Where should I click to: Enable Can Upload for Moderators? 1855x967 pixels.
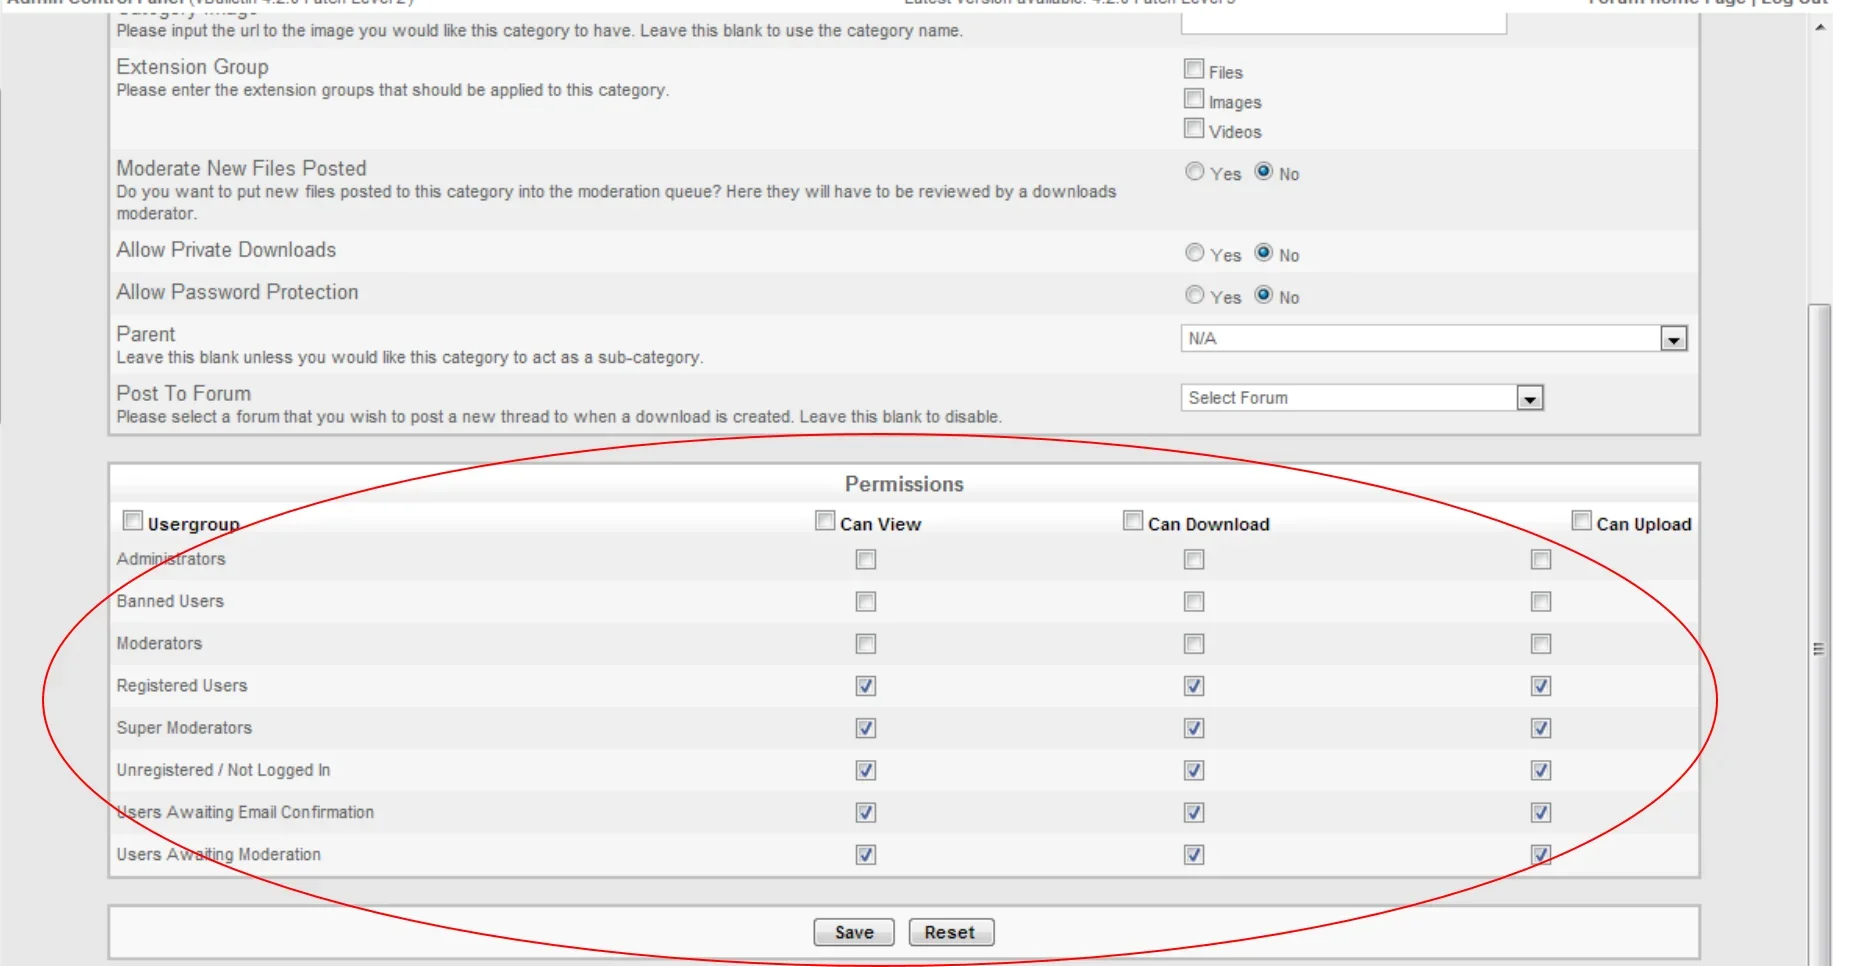pyautogui.click(x=1541, y=644)
